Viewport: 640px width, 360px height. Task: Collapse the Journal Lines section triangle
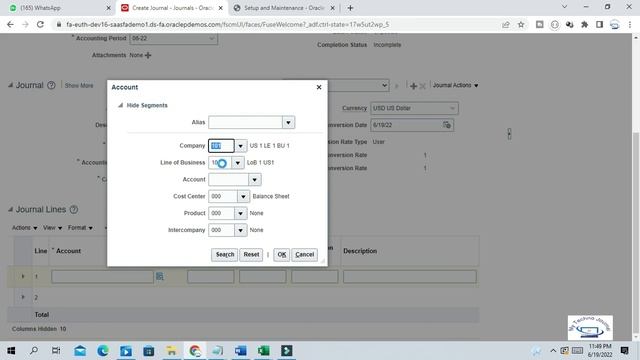10,209
